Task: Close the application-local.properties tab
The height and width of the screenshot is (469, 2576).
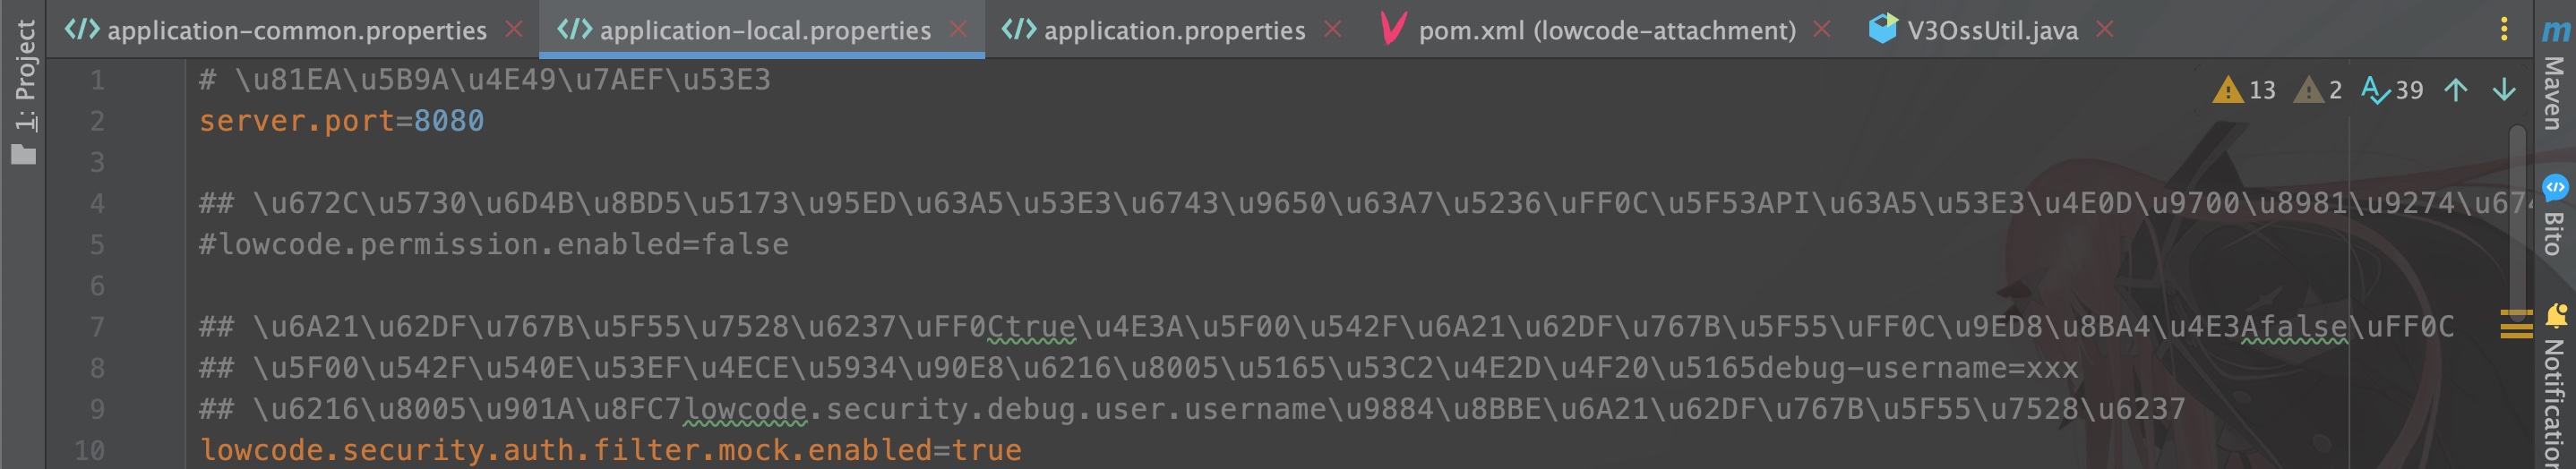Action: coord(958,29)
